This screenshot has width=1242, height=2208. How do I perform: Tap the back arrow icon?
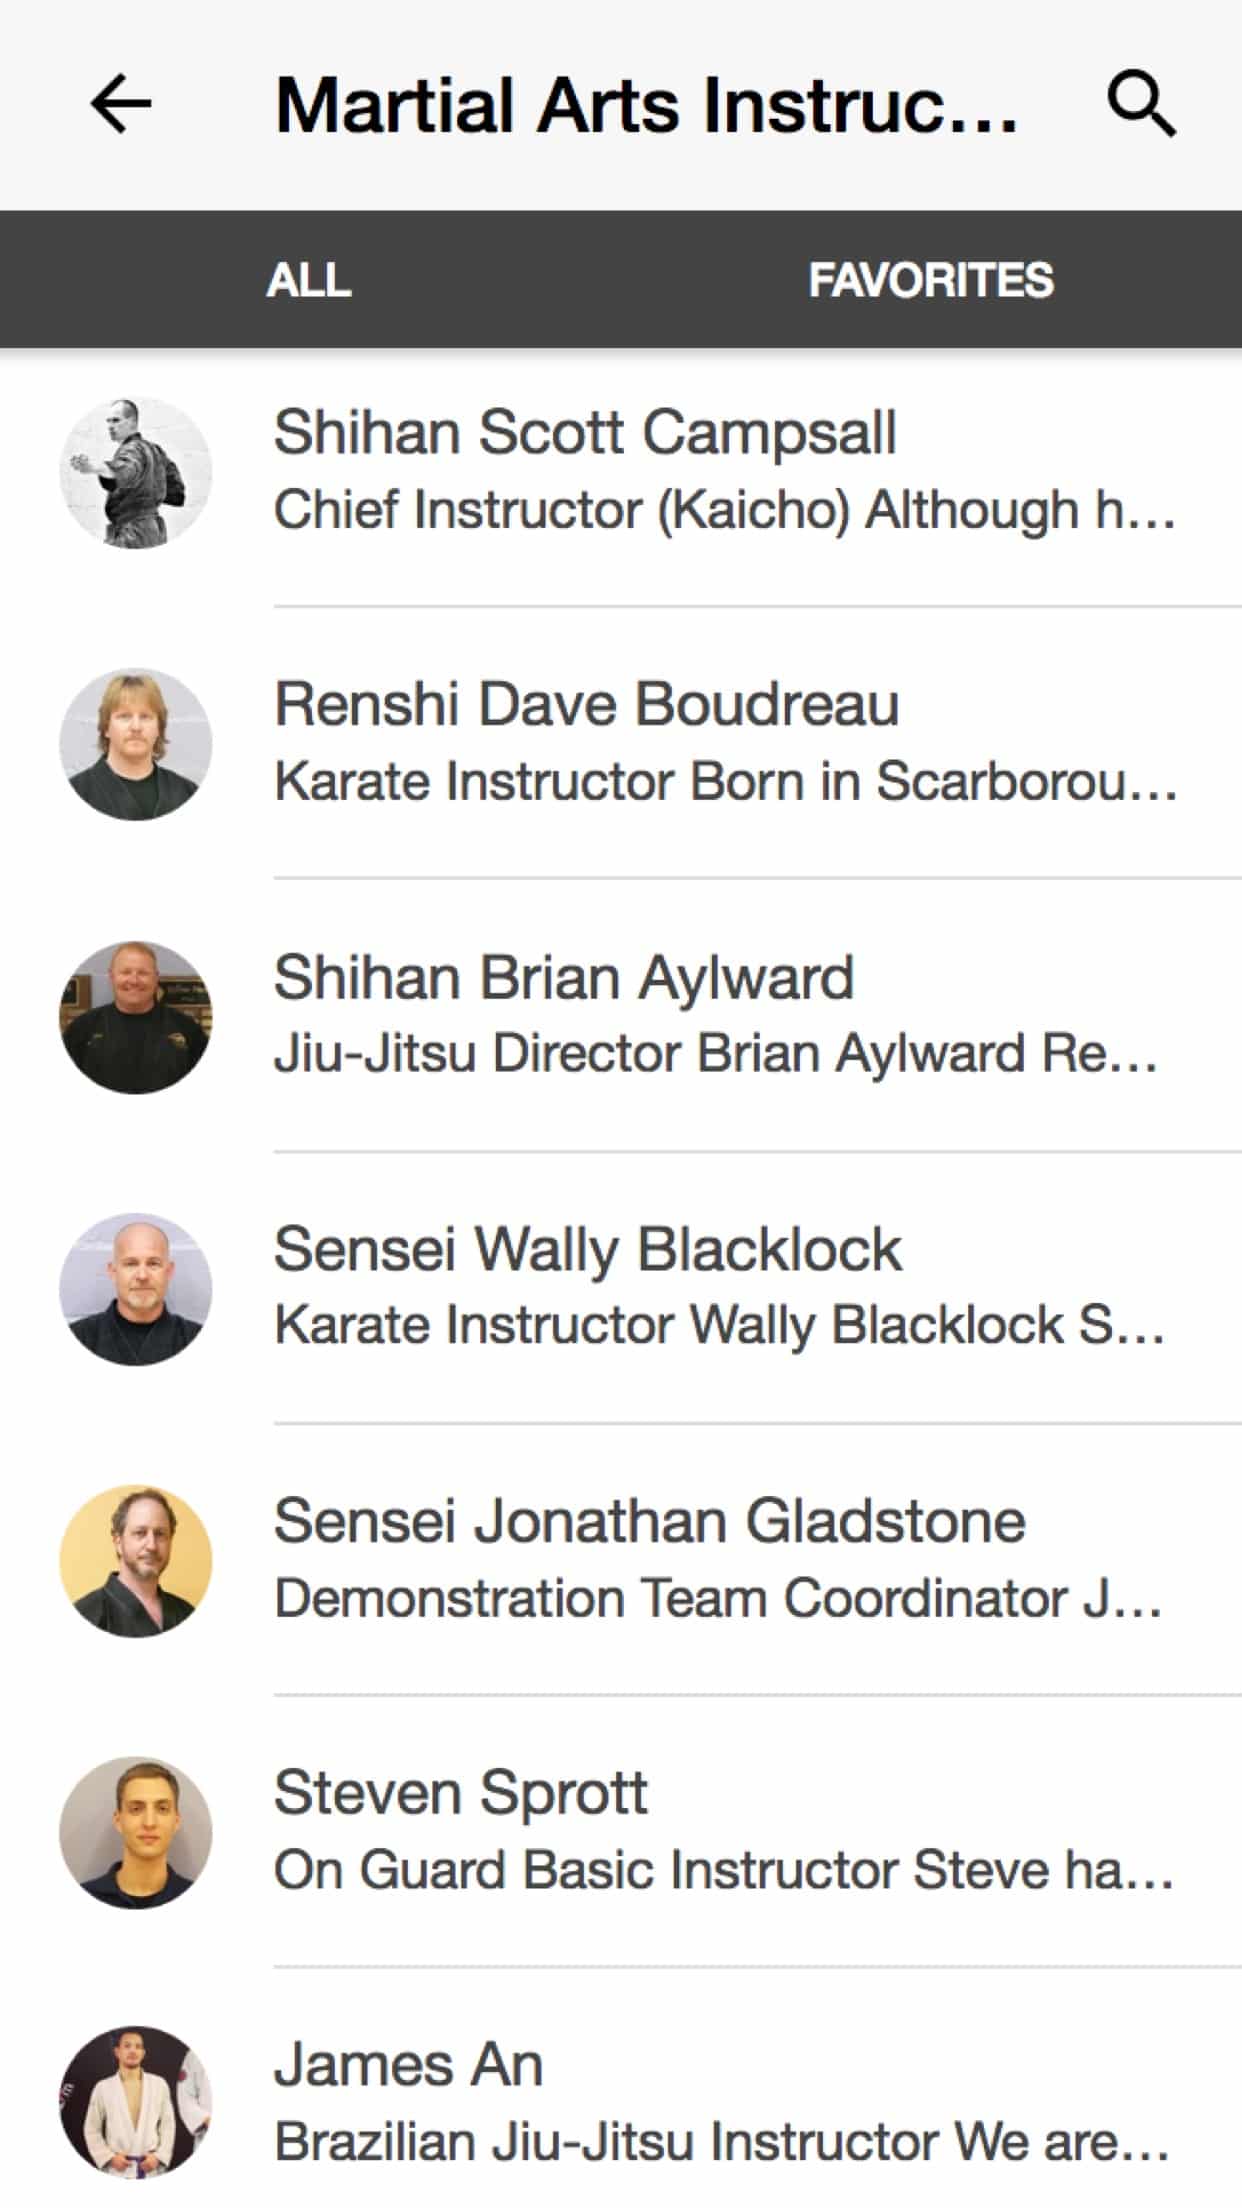point(121,104)
